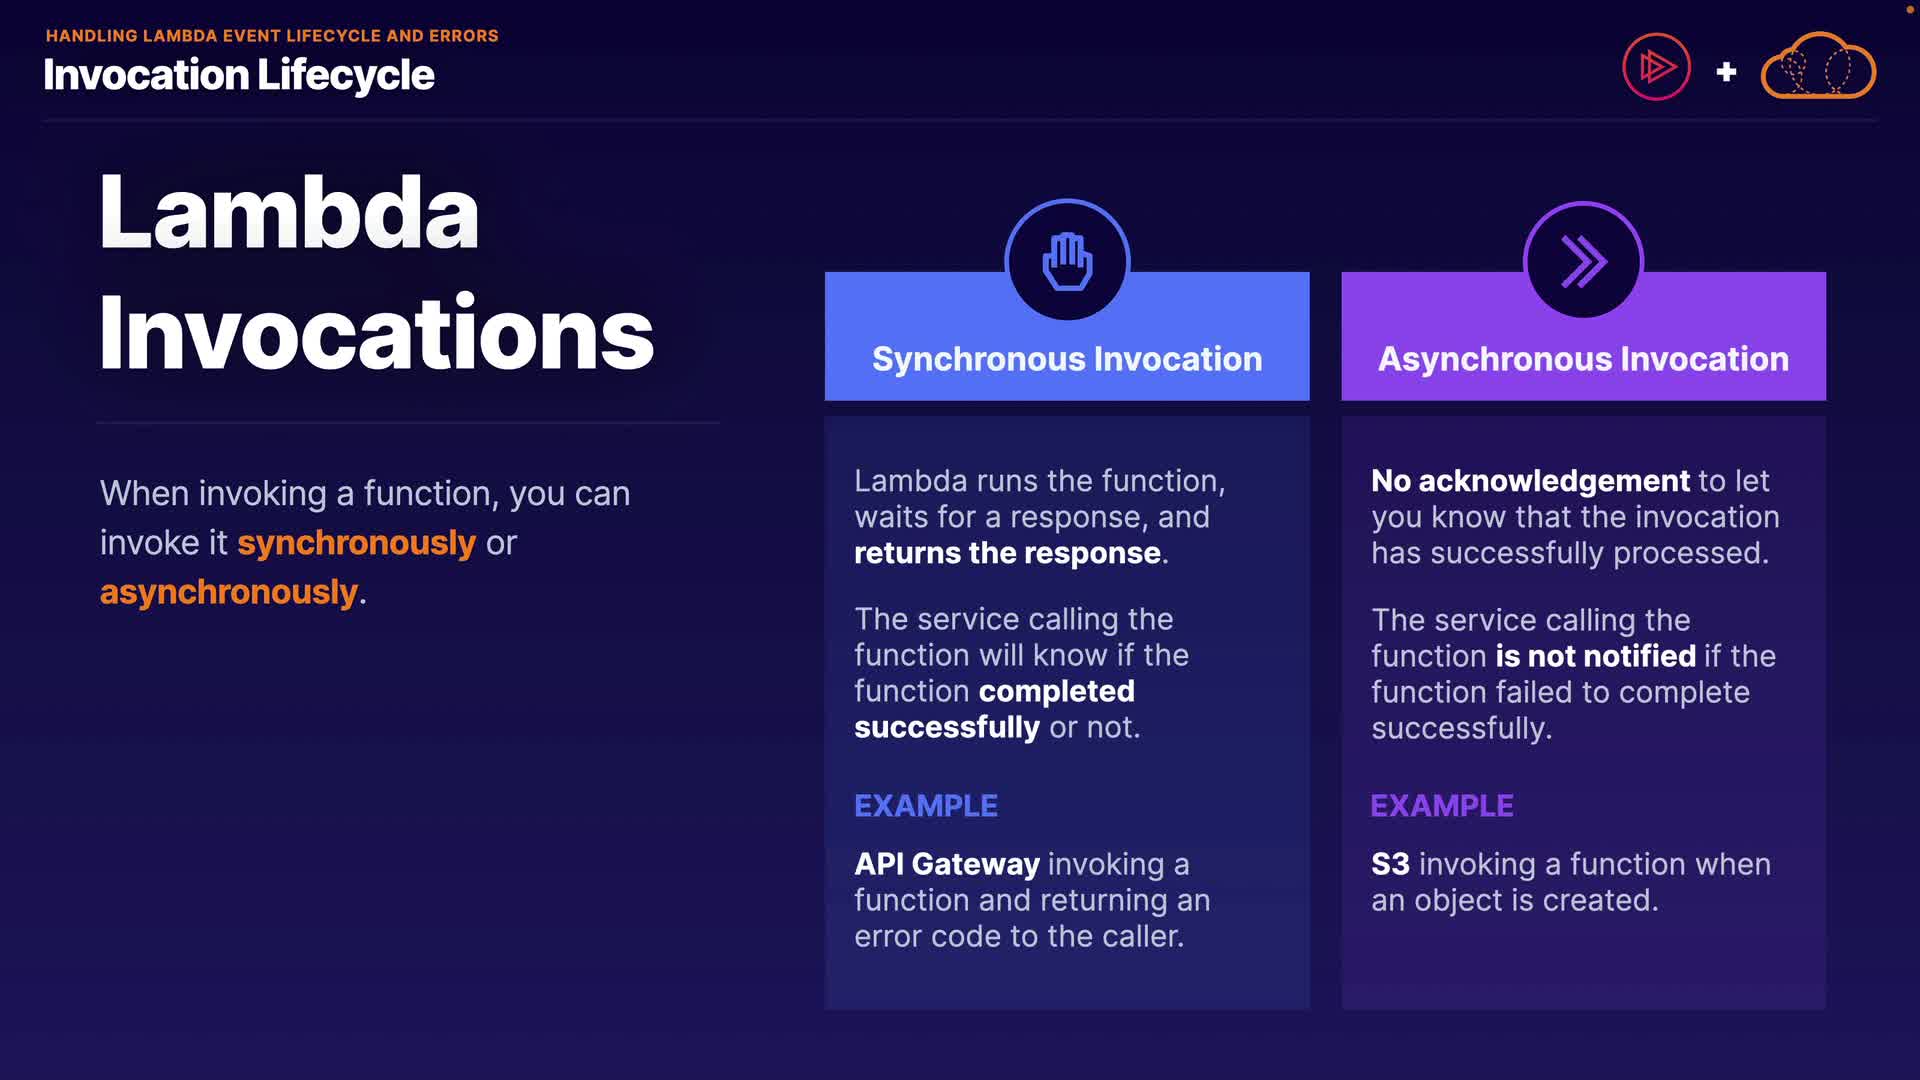Select the Asynchronous Invocation header
Viewport: 1920px width, 1080px height.
pos(1583,359)
